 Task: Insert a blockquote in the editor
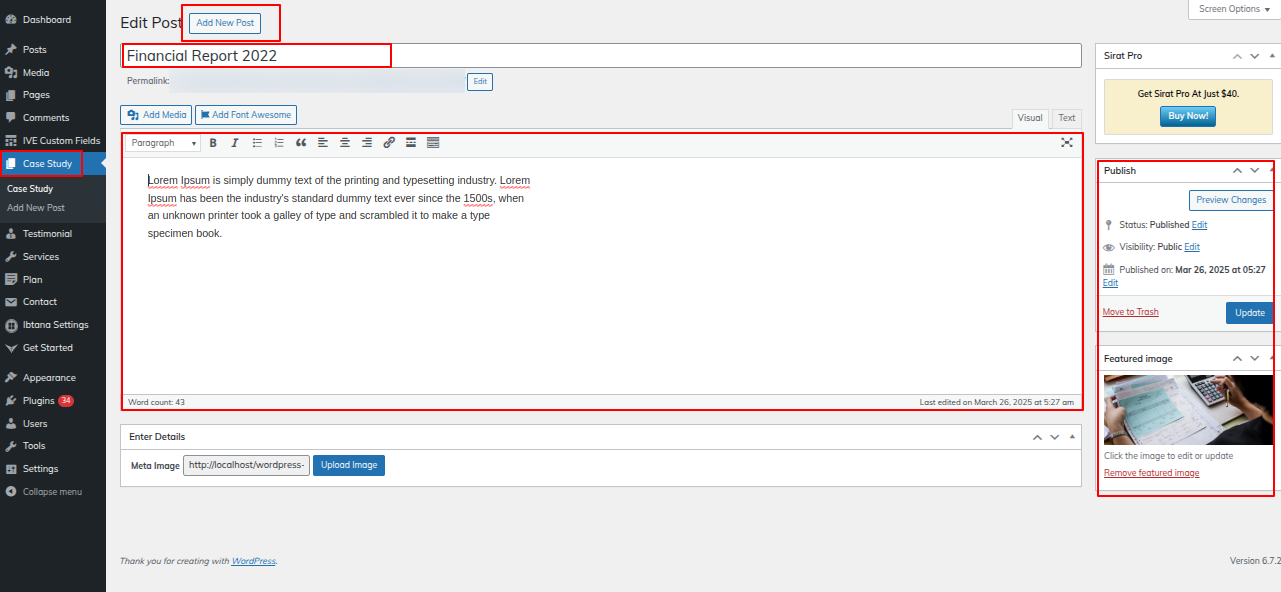pyautogui.click(x=301, y=143)
